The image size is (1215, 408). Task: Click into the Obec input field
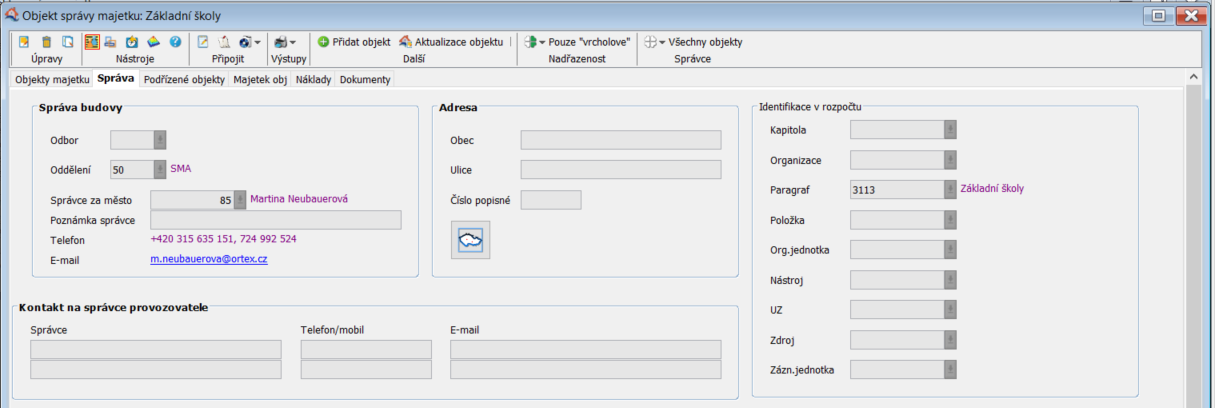(620, 140)
